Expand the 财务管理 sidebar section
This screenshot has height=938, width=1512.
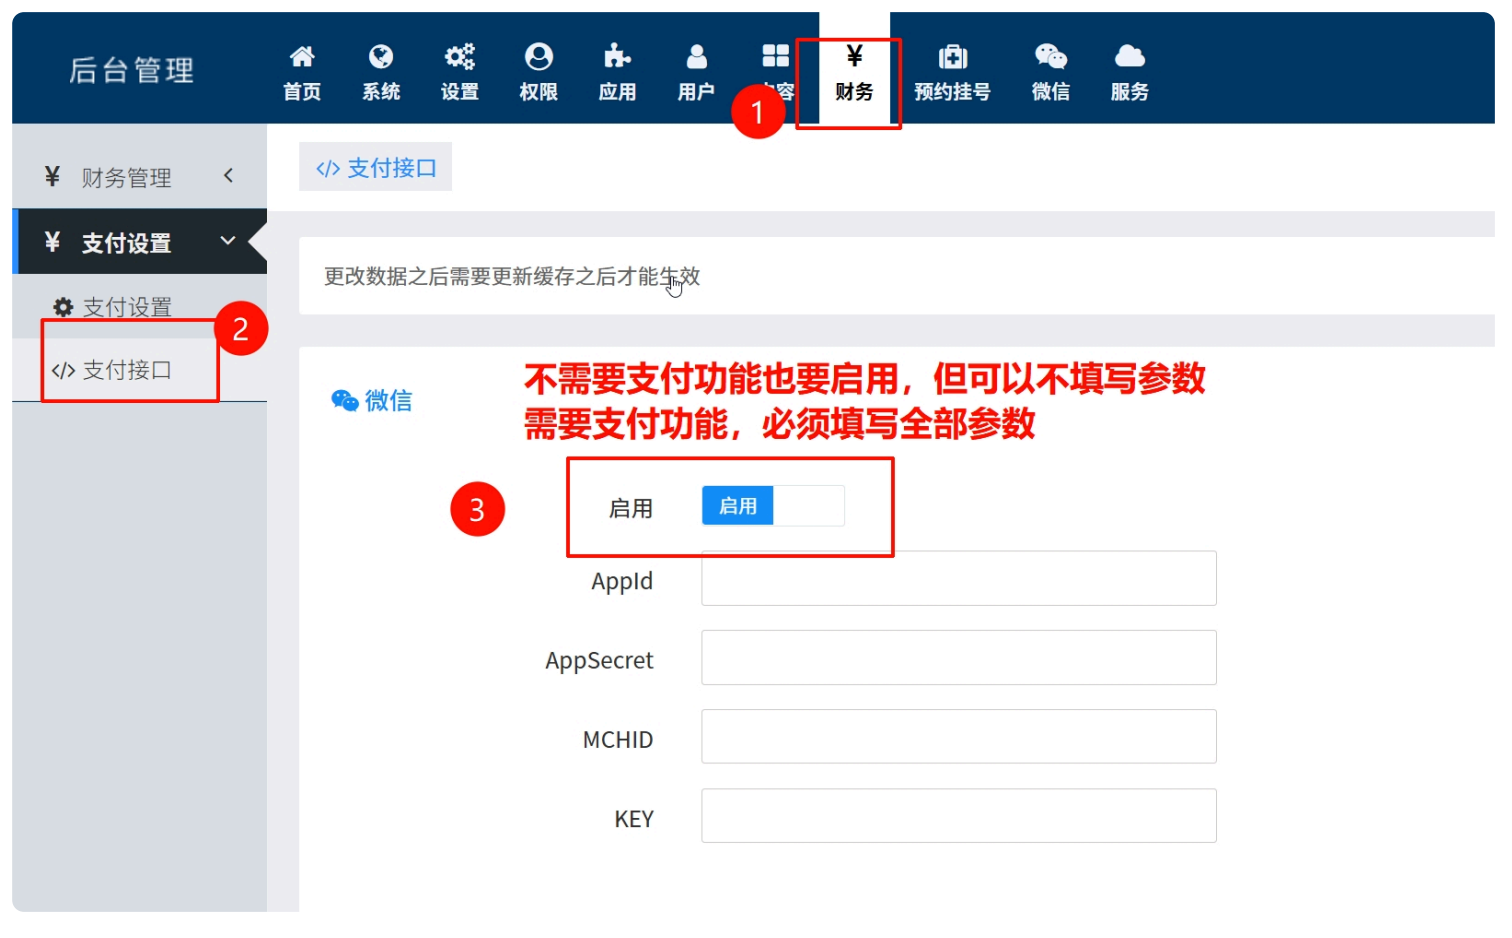coord(126,178)
